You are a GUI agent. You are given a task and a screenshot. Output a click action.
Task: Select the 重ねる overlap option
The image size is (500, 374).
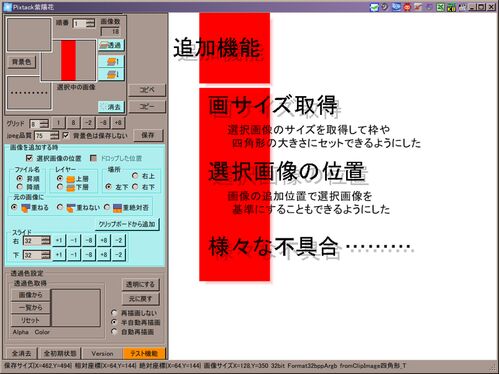14,207
